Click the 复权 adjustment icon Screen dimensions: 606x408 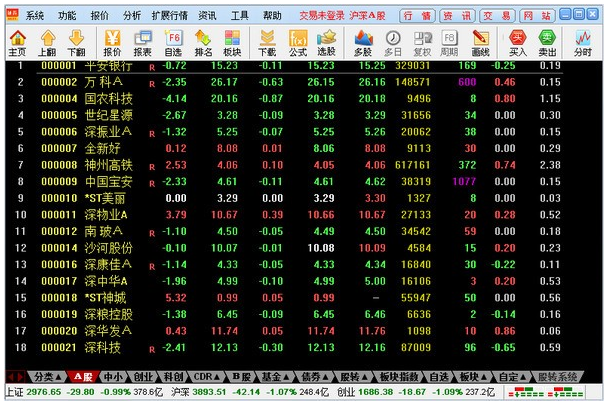click(x=422, y=43)
